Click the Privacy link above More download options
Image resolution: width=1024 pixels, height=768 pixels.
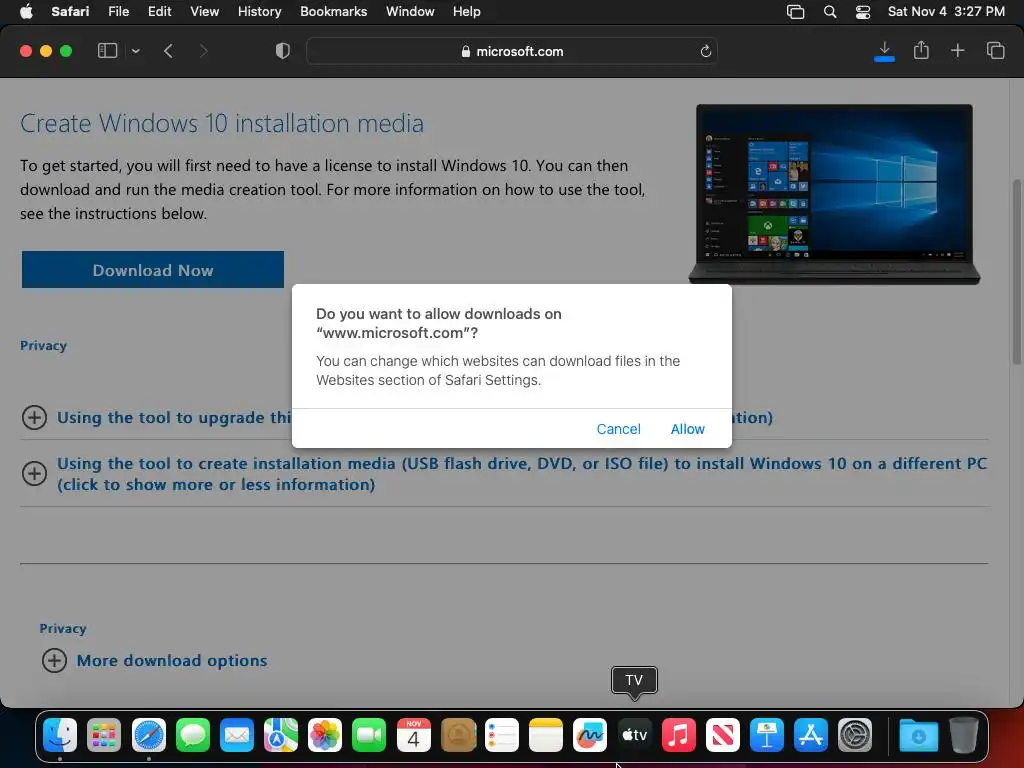[x=63, y=628]
